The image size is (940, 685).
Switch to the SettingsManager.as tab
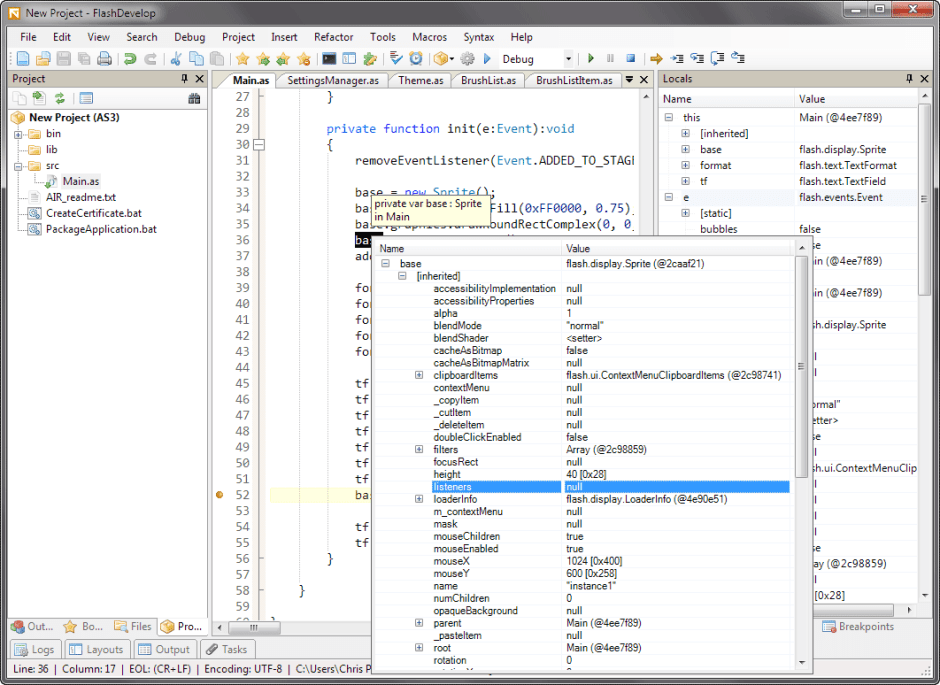coord(333,80)
